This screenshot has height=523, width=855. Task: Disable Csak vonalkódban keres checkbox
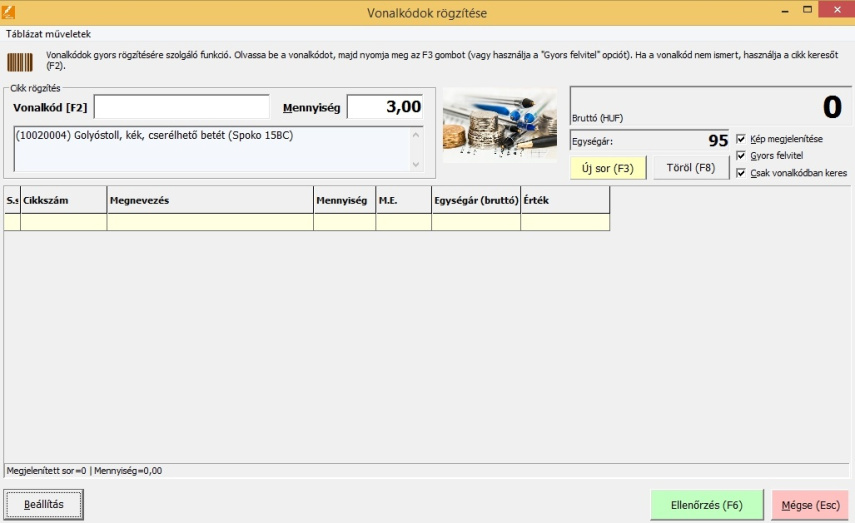tap(741, 173)
